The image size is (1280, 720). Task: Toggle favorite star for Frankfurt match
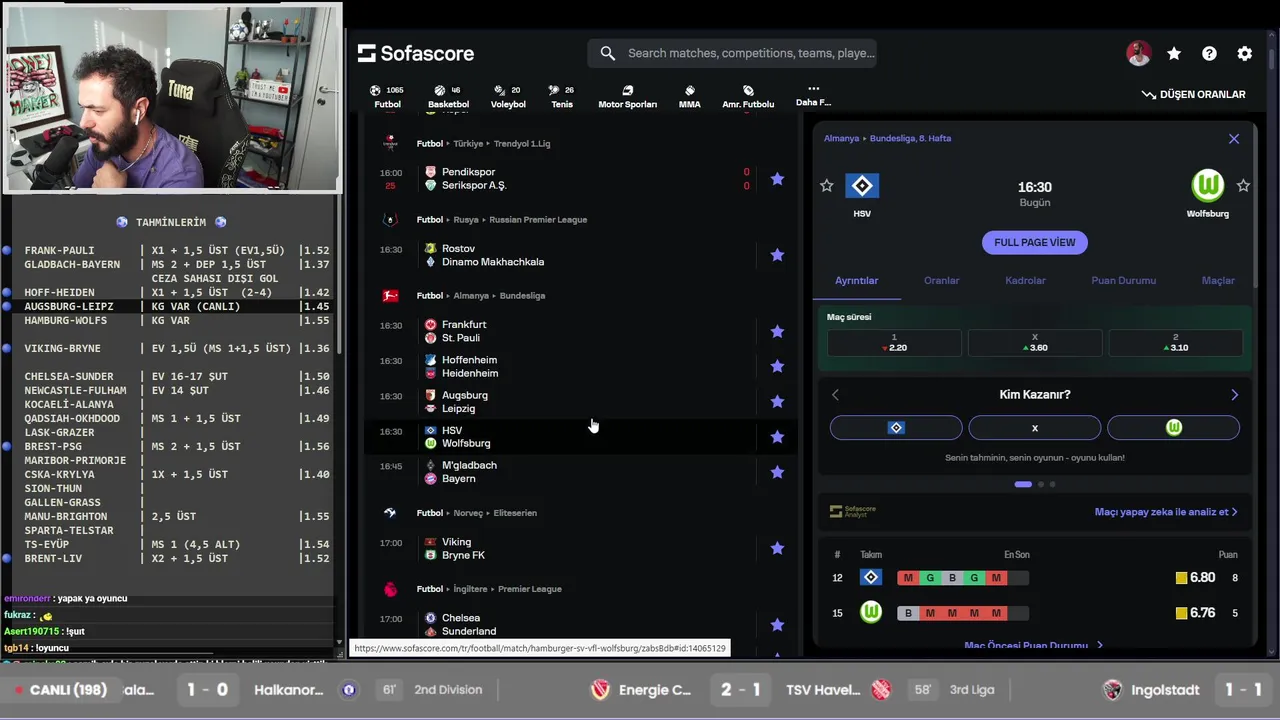coord(777,331)
